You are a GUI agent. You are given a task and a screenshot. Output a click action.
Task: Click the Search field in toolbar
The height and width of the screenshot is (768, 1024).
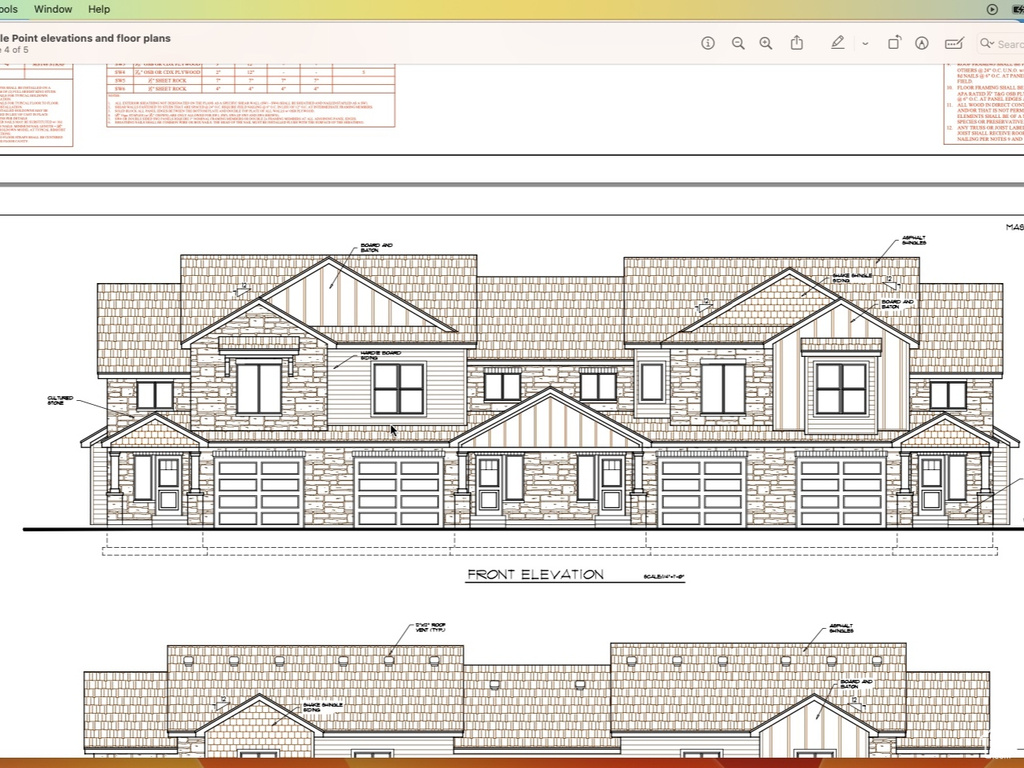tap(1008, 44)
